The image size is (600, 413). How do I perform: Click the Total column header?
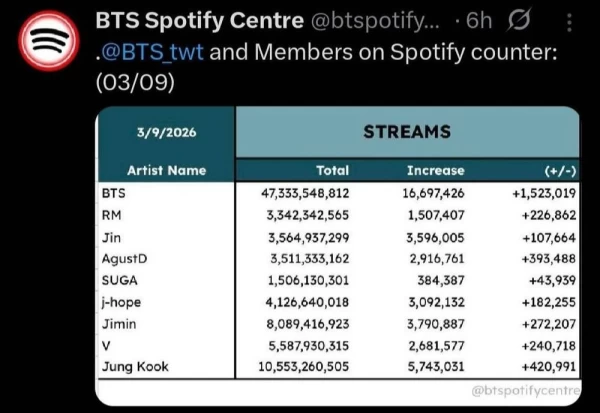coord(333,170)
